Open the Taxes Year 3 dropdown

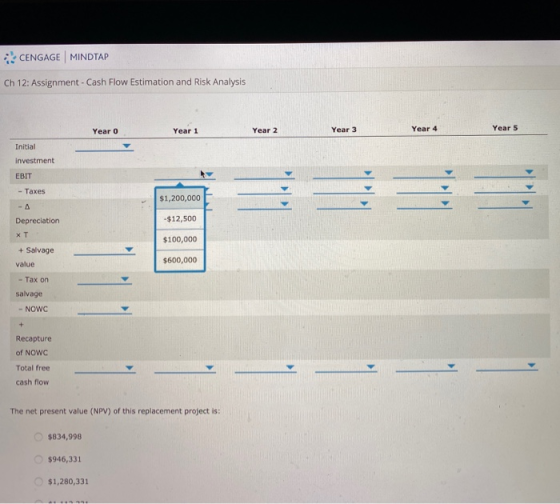[x=344, y=189]
